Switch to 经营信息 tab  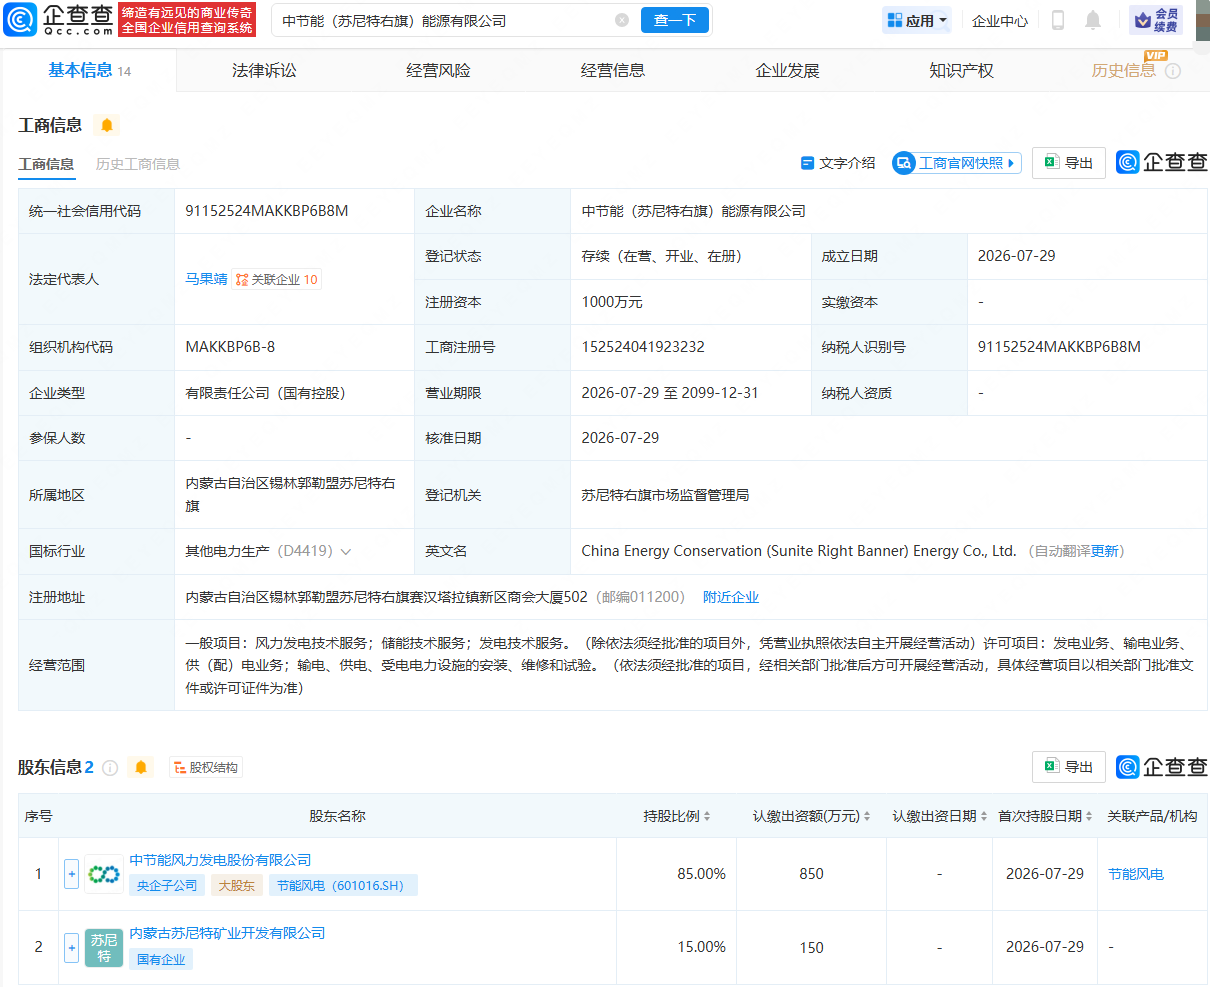[x=613, y=71]
